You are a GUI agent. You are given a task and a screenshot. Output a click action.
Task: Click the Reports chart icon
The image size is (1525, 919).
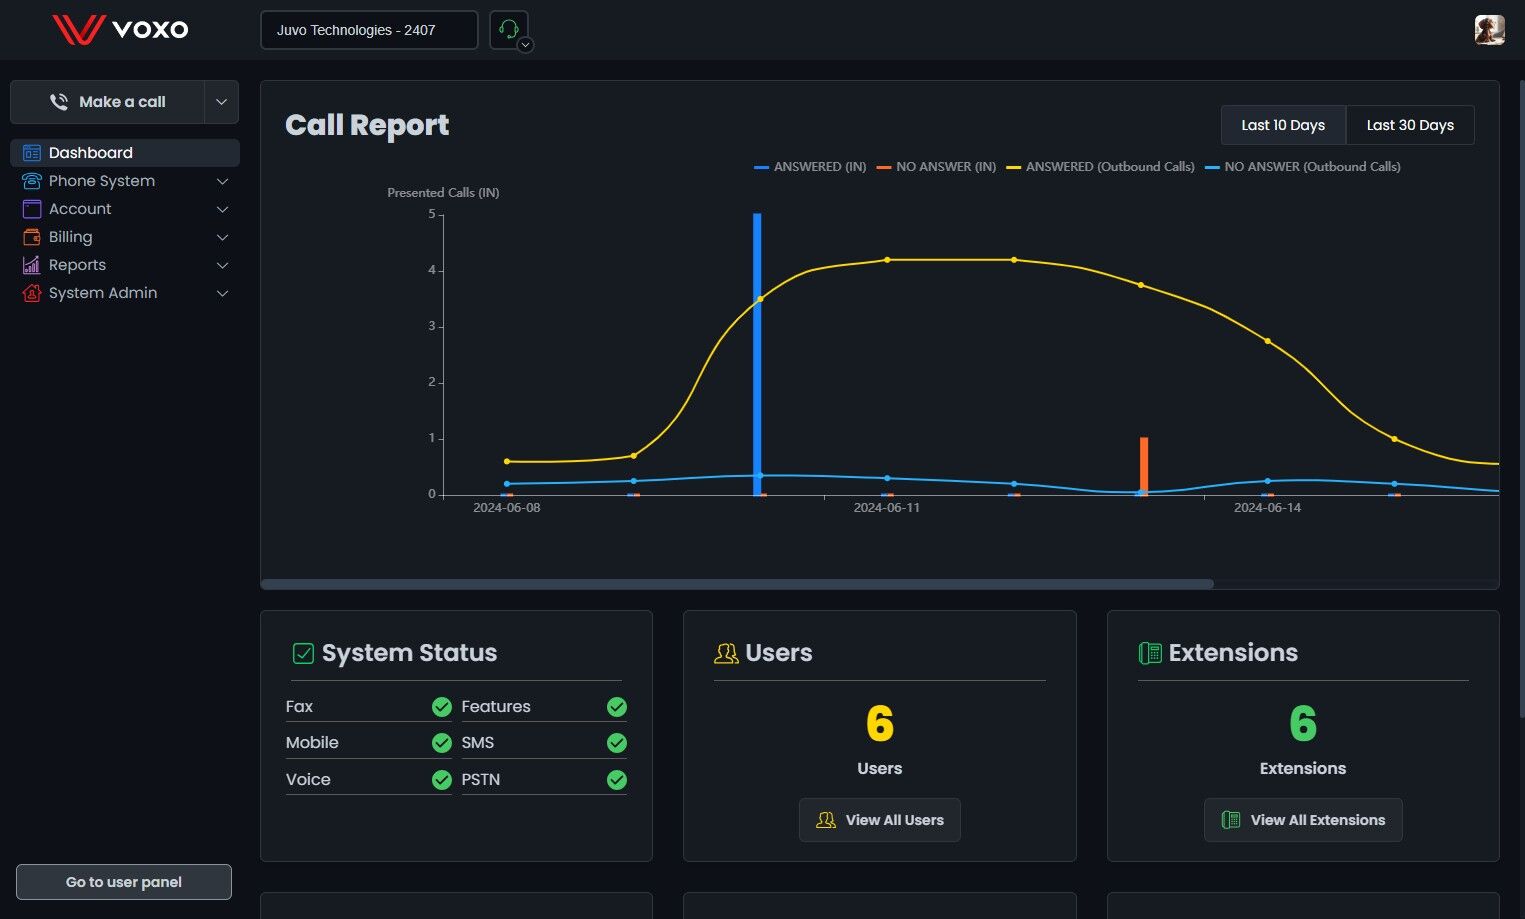click(32, 265)
